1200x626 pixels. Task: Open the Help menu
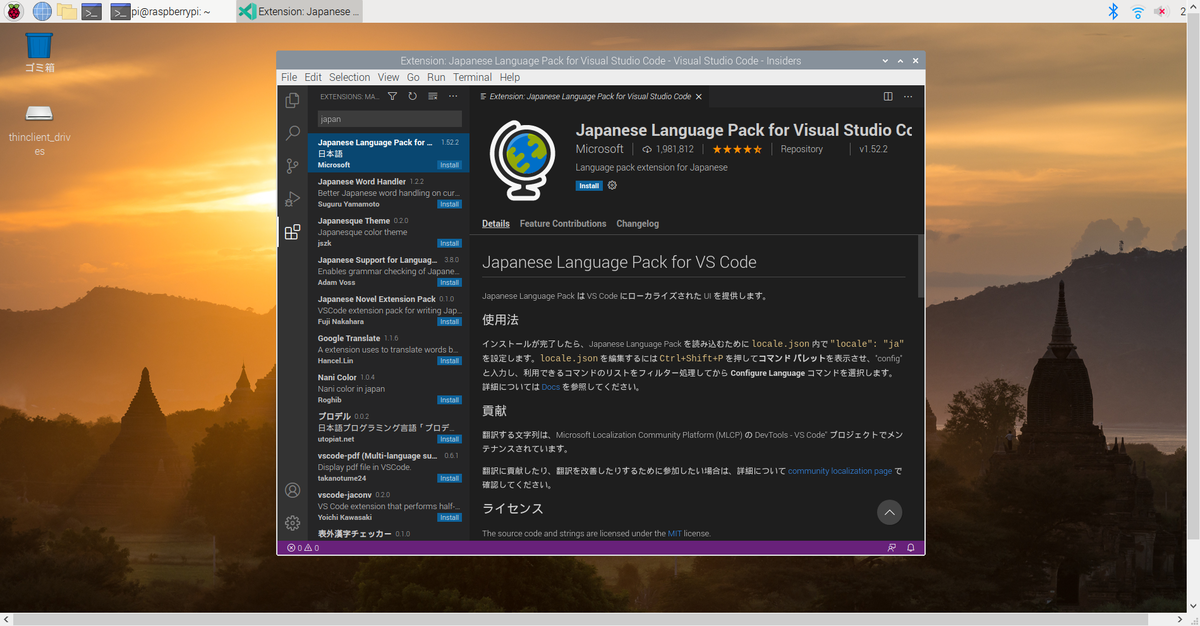[x=509, y=77]
